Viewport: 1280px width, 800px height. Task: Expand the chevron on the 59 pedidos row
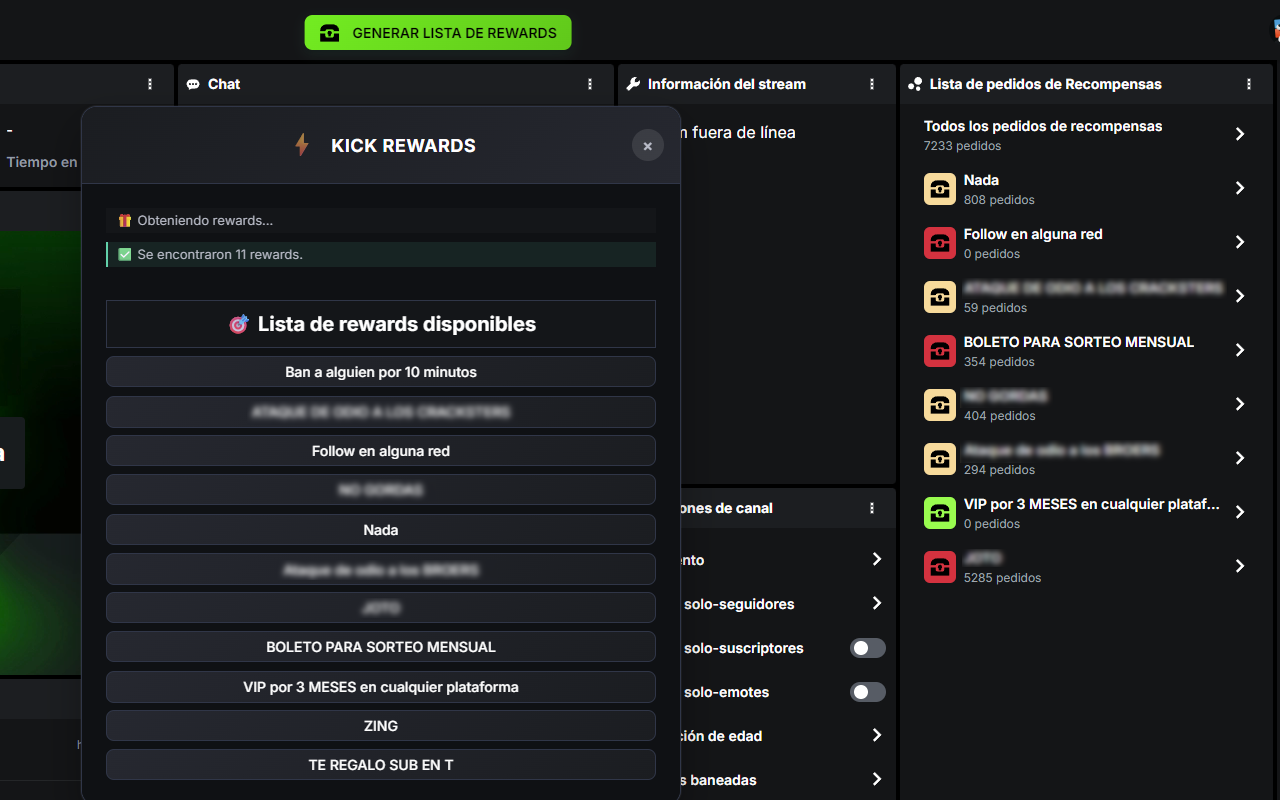1240,296
